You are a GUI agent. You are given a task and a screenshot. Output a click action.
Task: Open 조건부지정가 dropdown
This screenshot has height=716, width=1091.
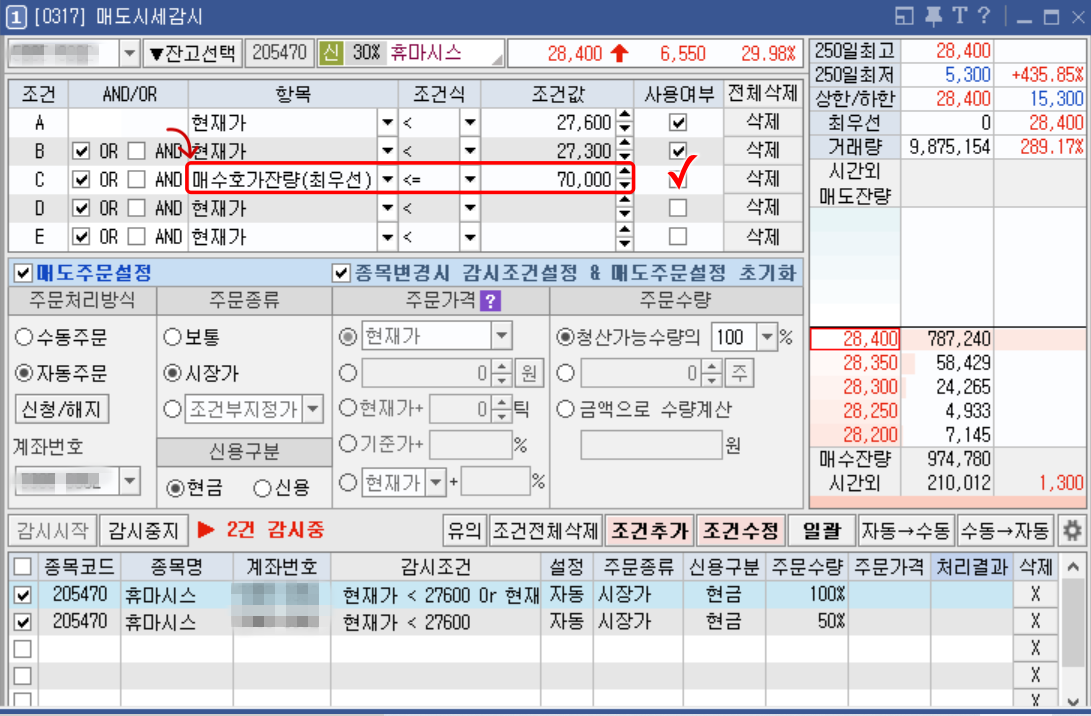313,409
